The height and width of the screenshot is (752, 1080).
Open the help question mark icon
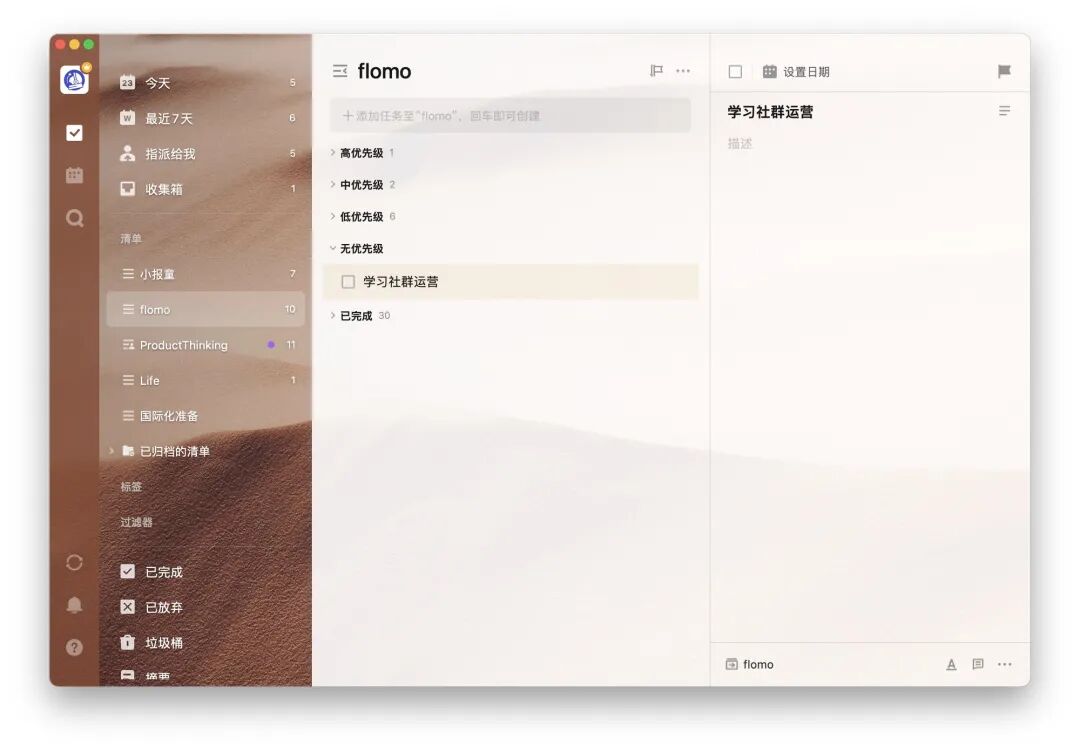[74, 647]
